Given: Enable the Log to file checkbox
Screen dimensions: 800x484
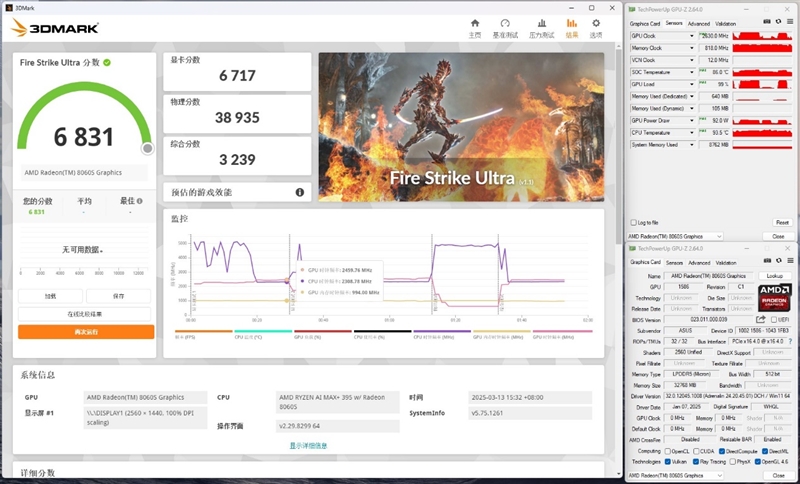Looking at the screenshot, I should [x=633, y=222].
